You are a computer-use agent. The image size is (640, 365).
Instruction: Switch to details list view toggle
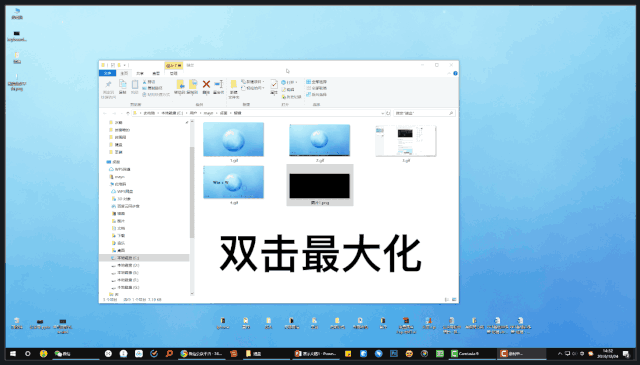point(447,300)
